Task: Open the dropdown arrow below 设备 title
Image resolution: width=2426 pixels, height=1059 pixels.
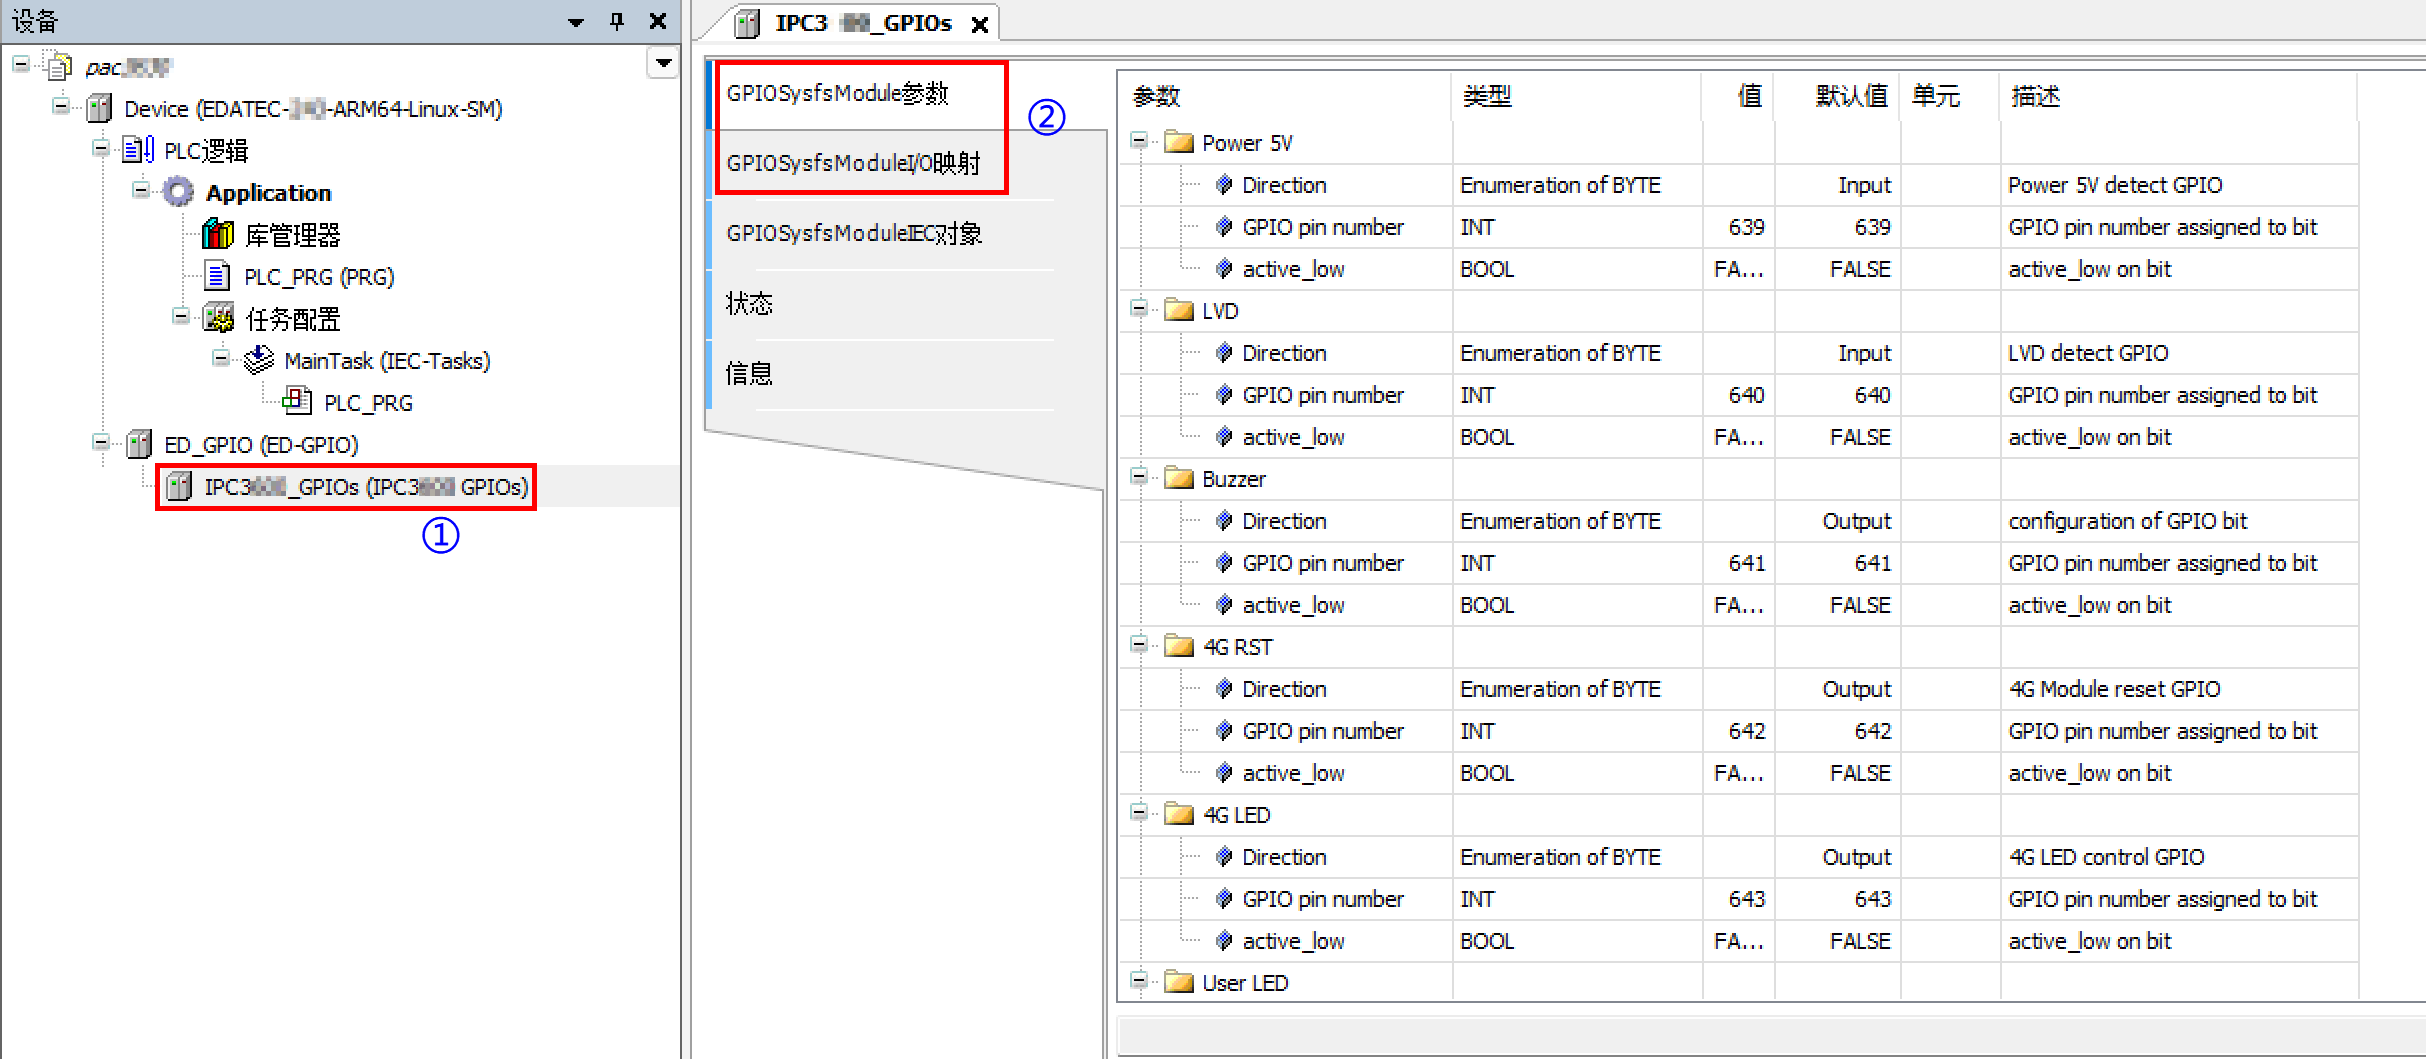Action: pyautogui.click(x=662, y=62)
